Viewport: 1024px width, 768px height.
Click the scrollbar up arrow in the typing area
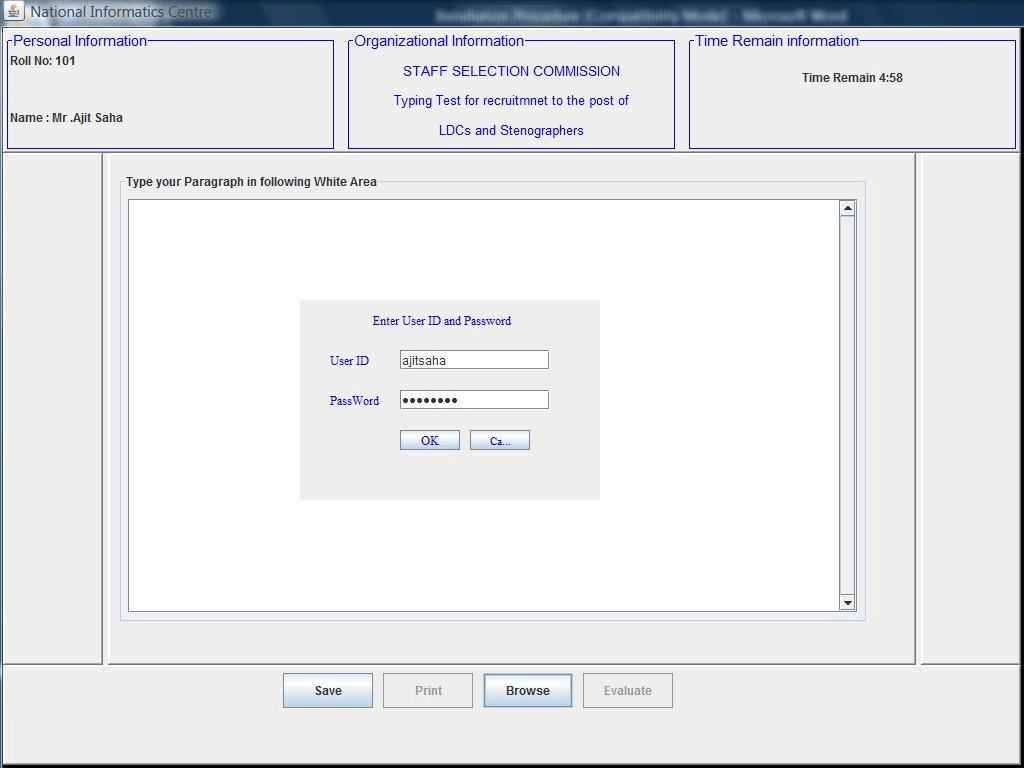(848, 209)
